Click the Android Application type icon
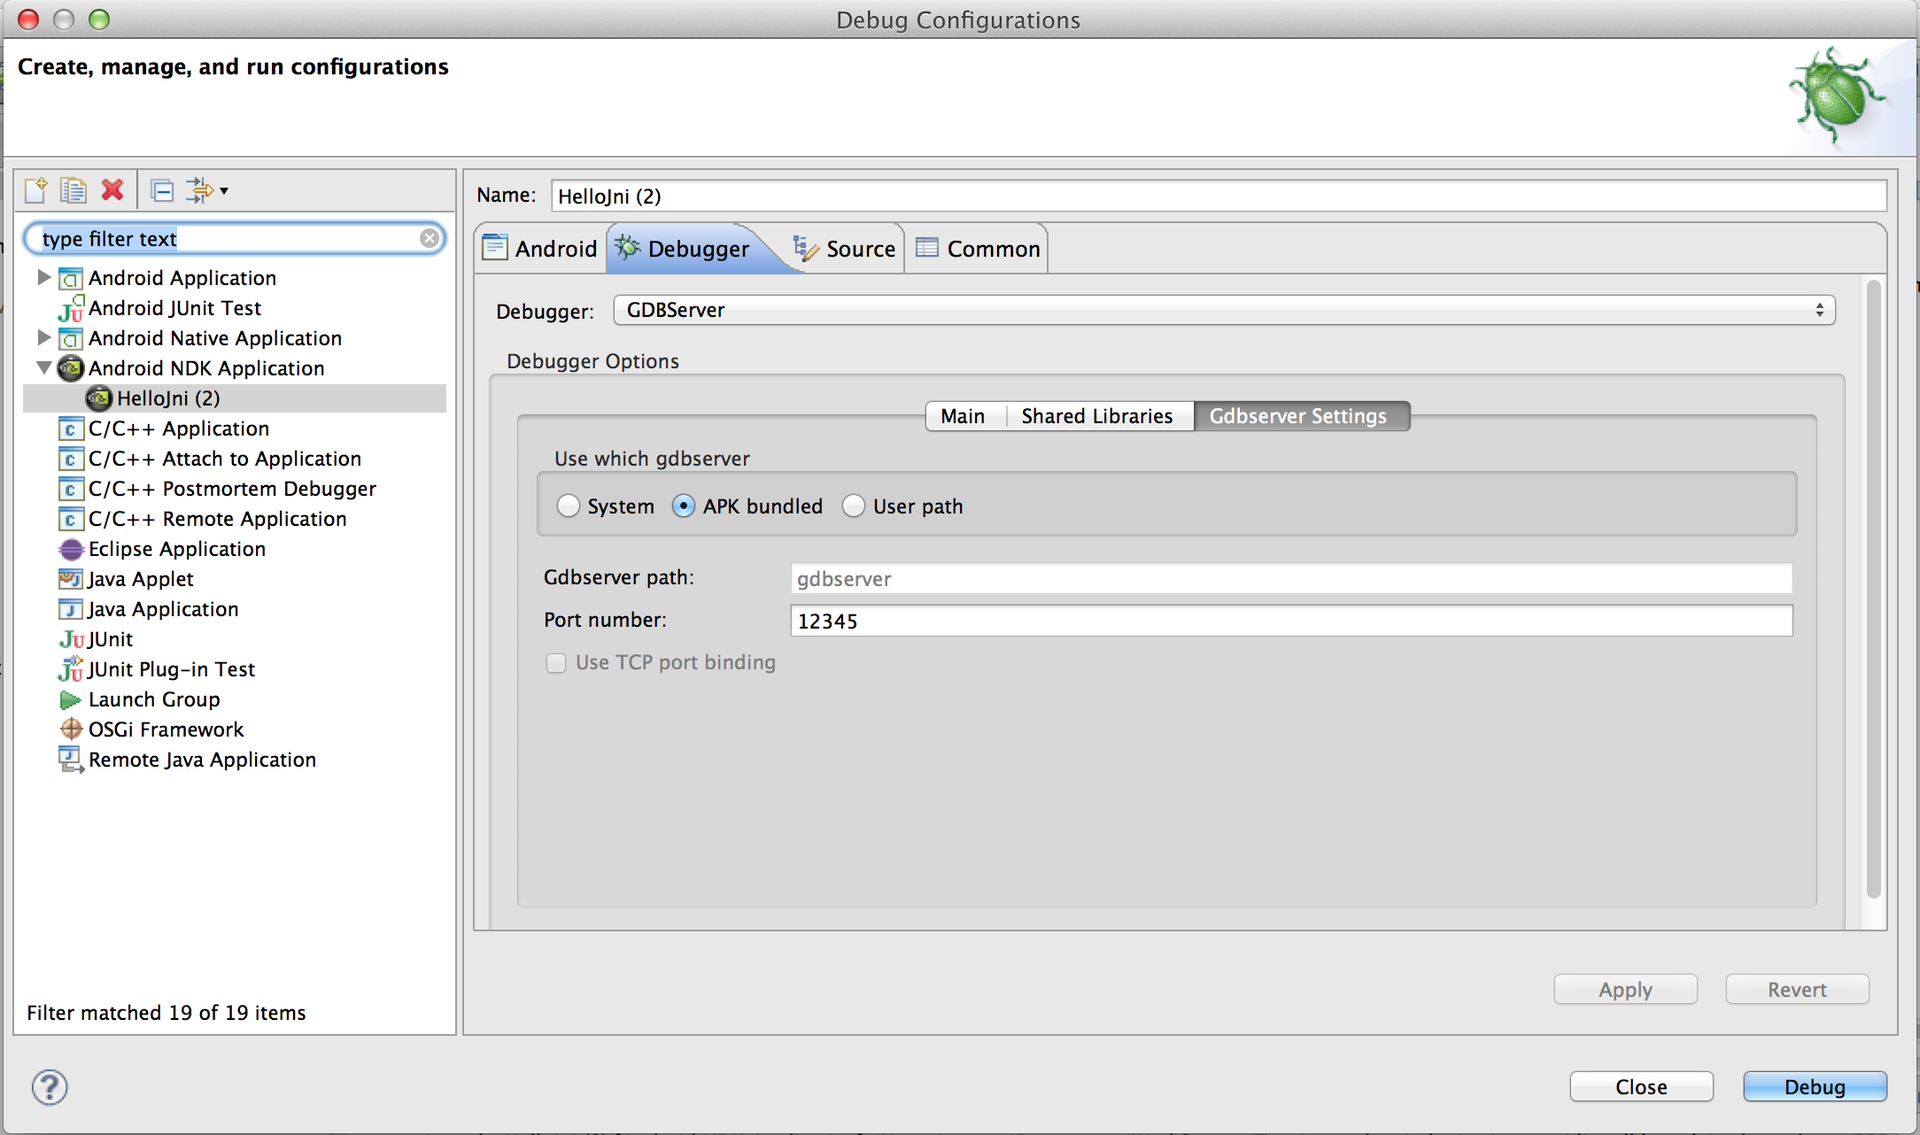This screenshot has height=1135, width=1920. point(70,278)
